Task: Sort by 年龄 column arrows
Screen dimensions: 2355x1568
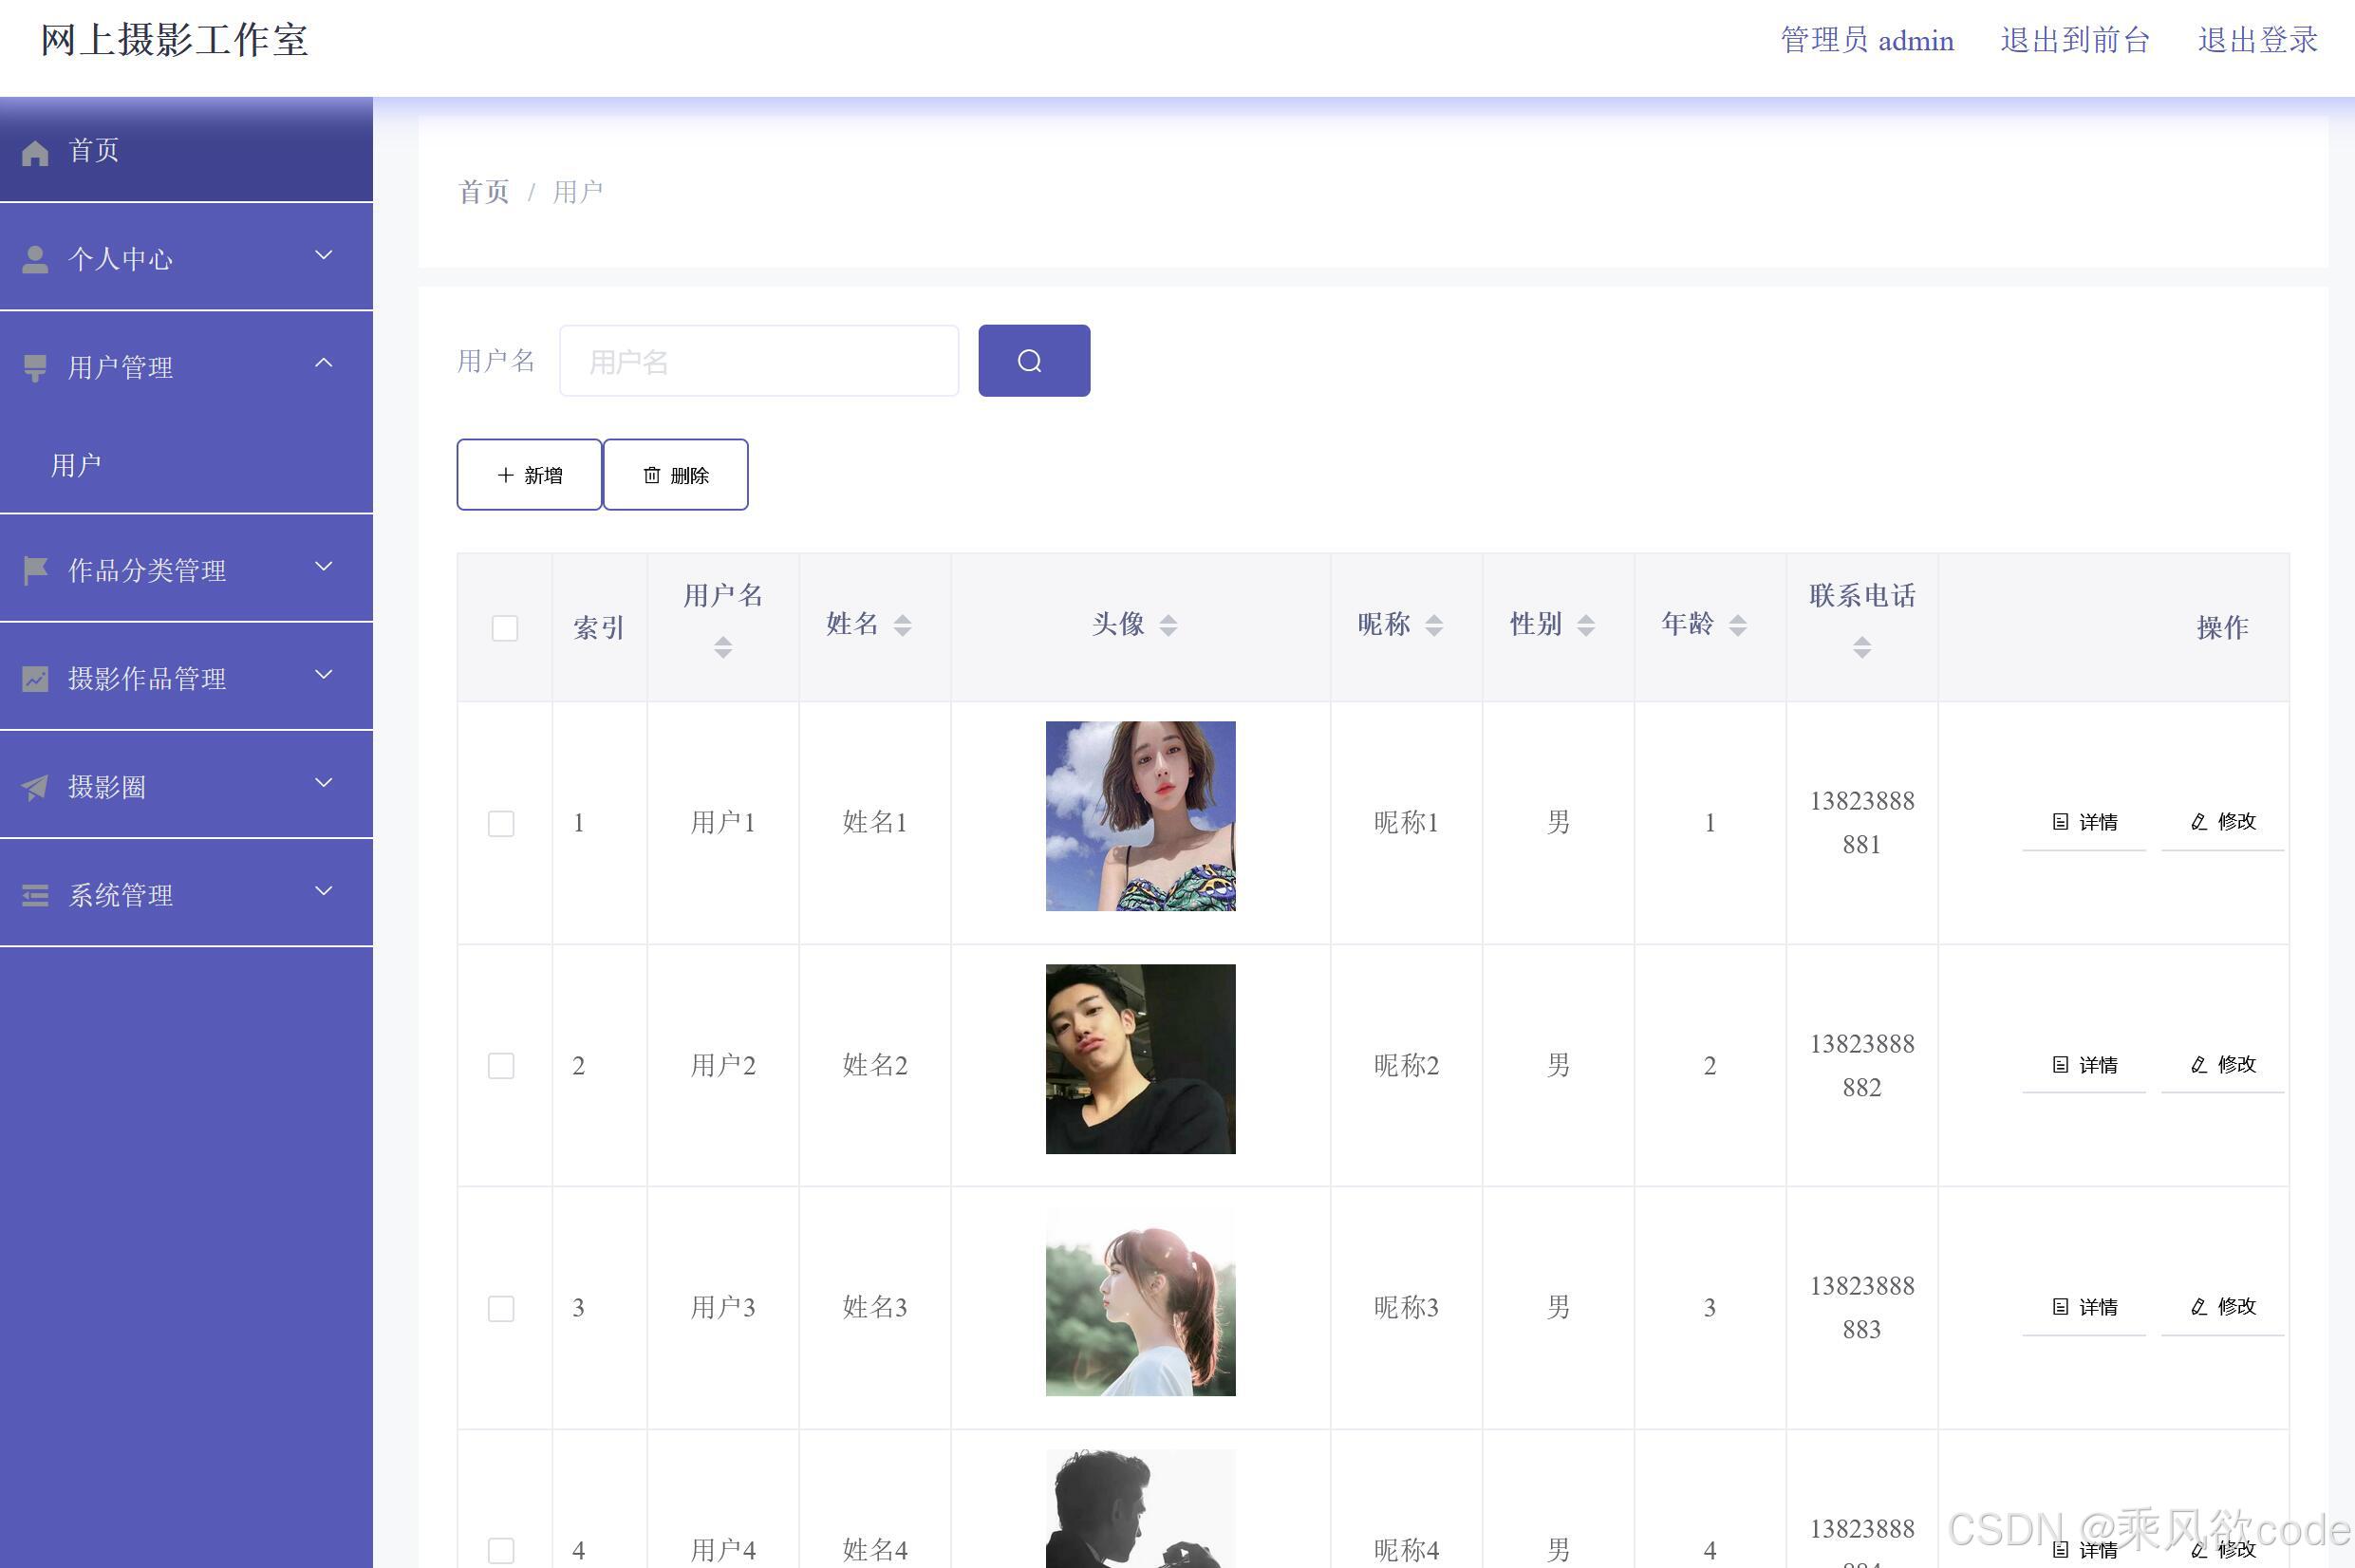Action: (1738, 625)
